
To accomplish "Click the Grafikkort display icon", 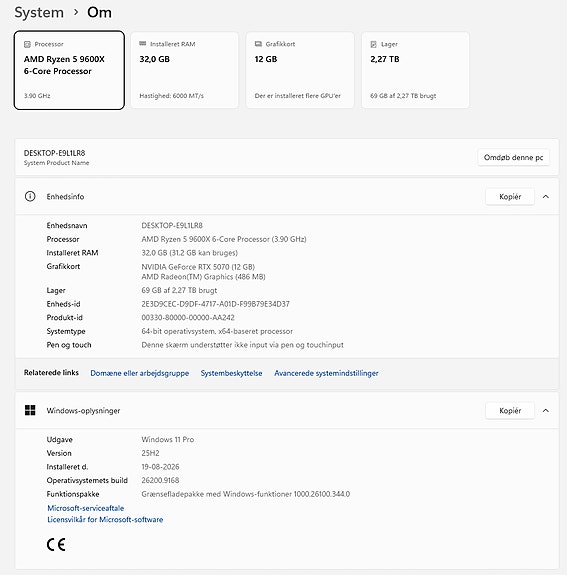I will (258, 44).
